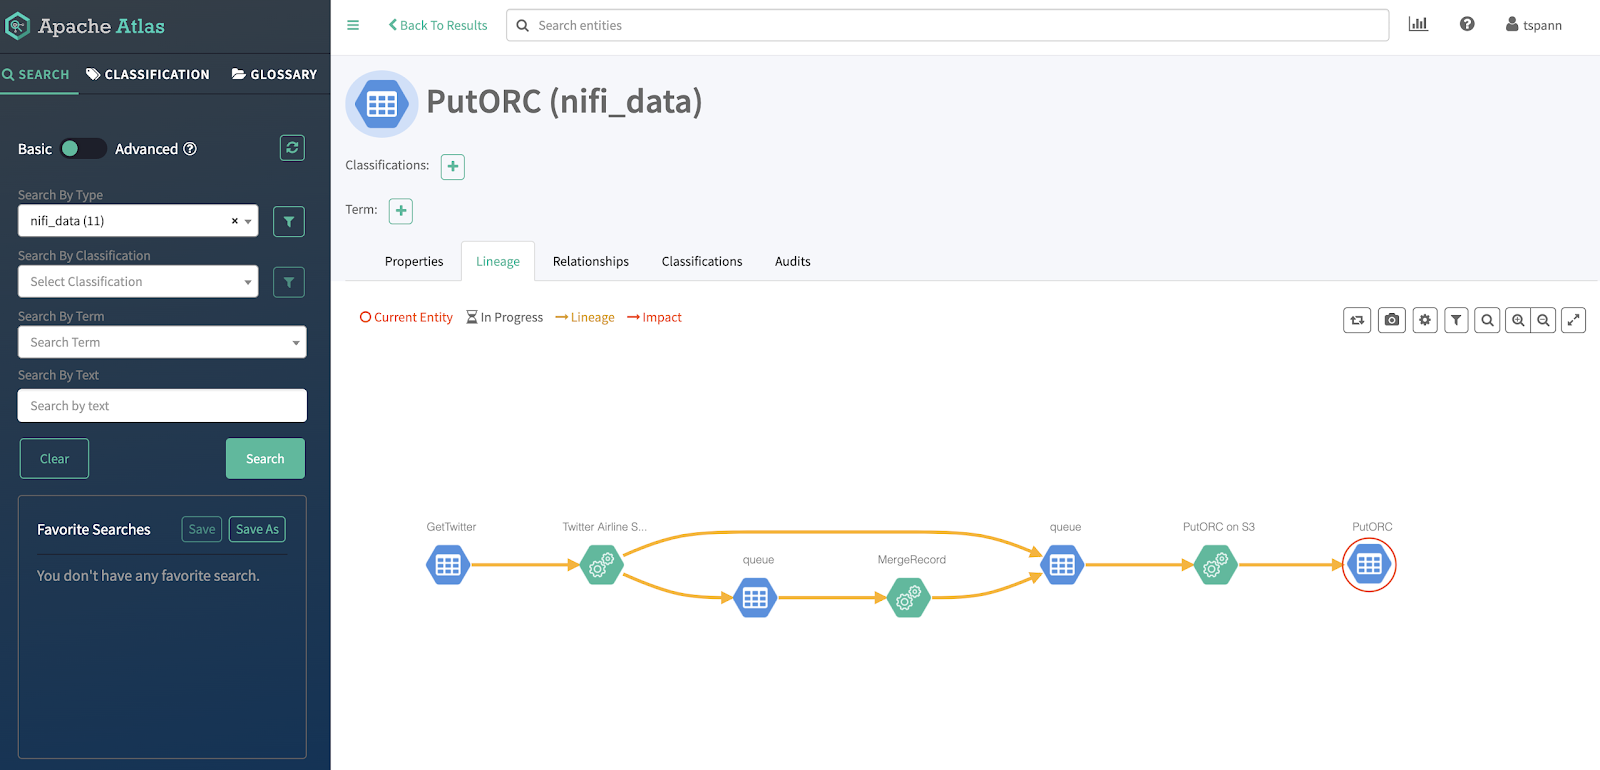The width and height of the screenshot is (1600, 770).
Task: Open the type attribute filter
Action: 289,222
